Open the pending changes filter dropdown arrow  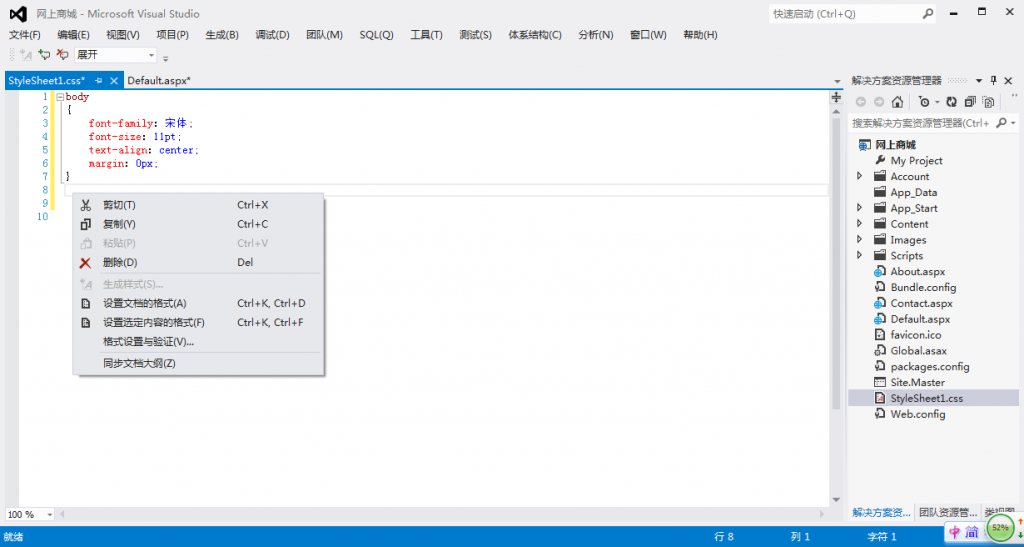click(937, 102)
